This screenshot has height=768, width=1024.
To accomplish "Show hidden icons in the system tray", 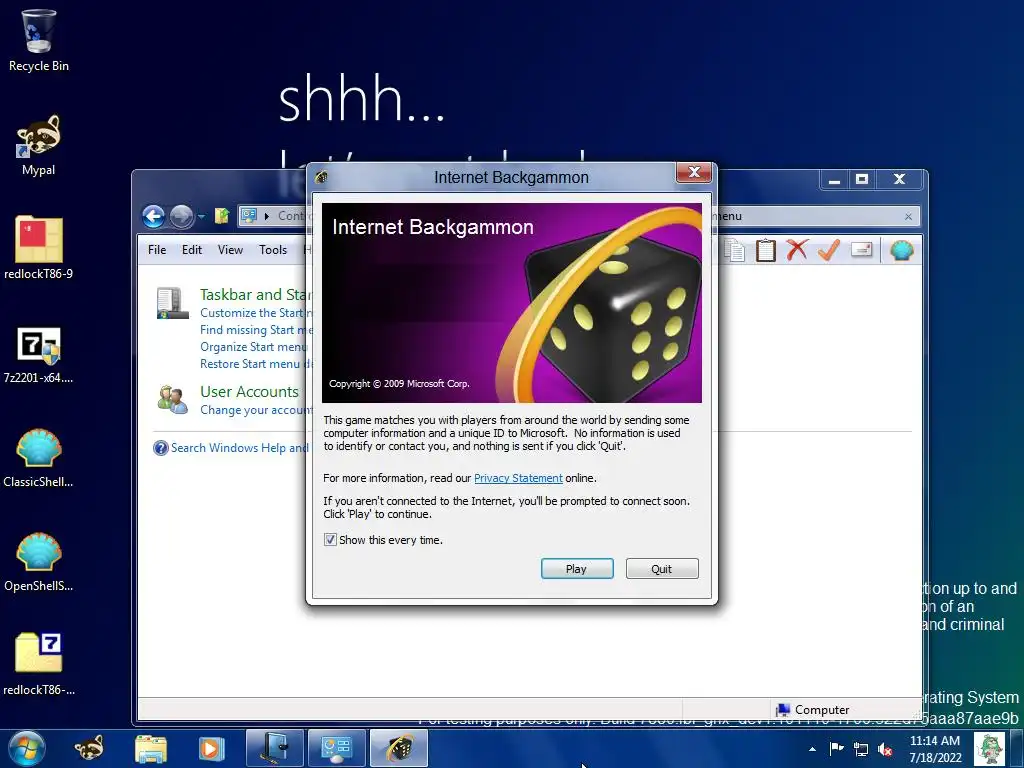I will [x=812, y=749].
